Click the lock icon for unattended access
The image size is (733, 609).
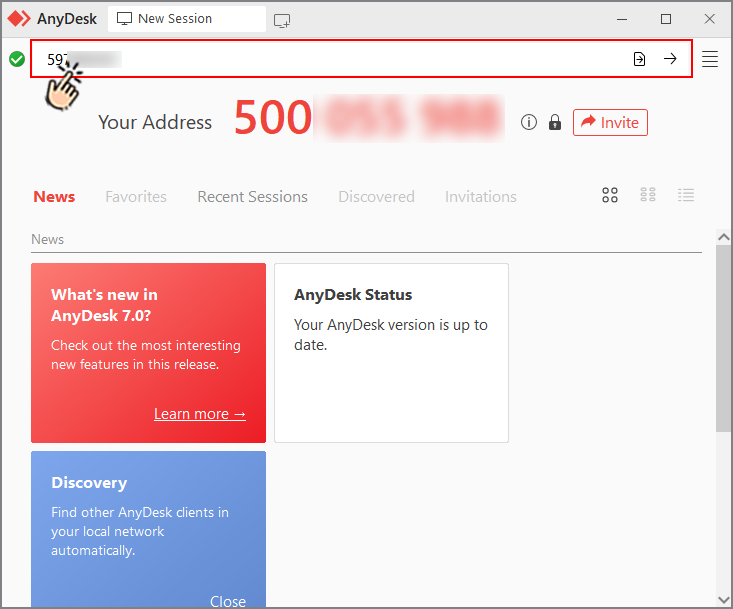click(x=555, y=122)
